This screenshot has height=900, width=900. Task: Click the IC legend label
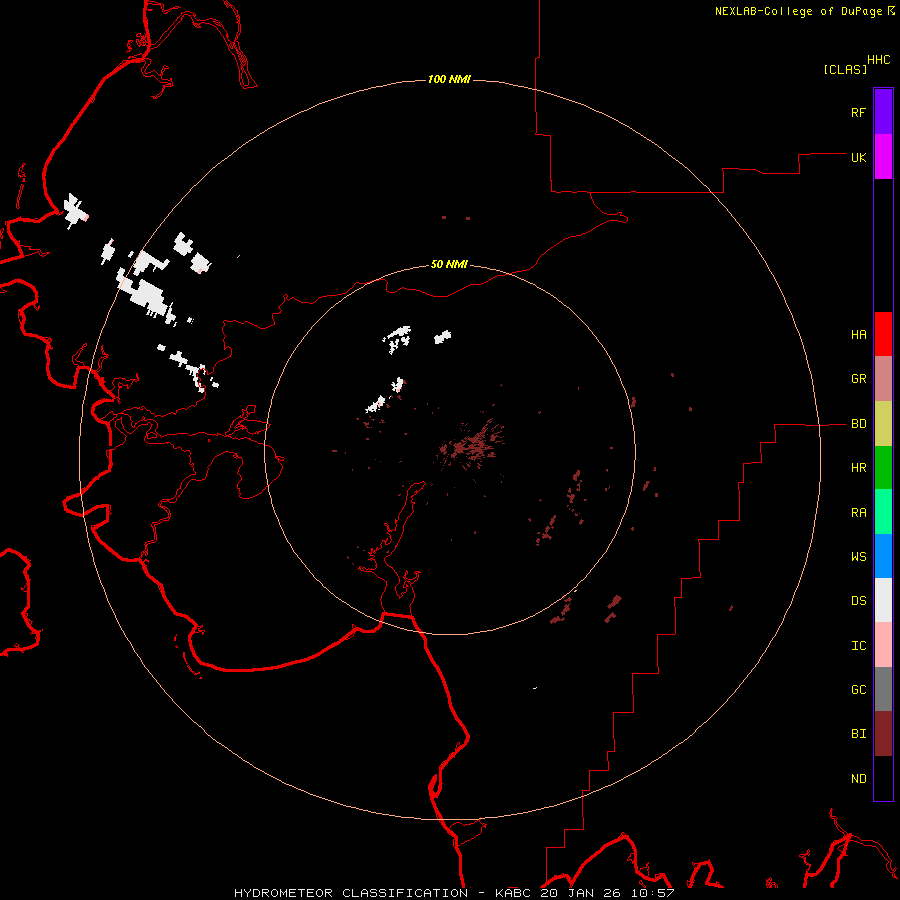point(858,645)
